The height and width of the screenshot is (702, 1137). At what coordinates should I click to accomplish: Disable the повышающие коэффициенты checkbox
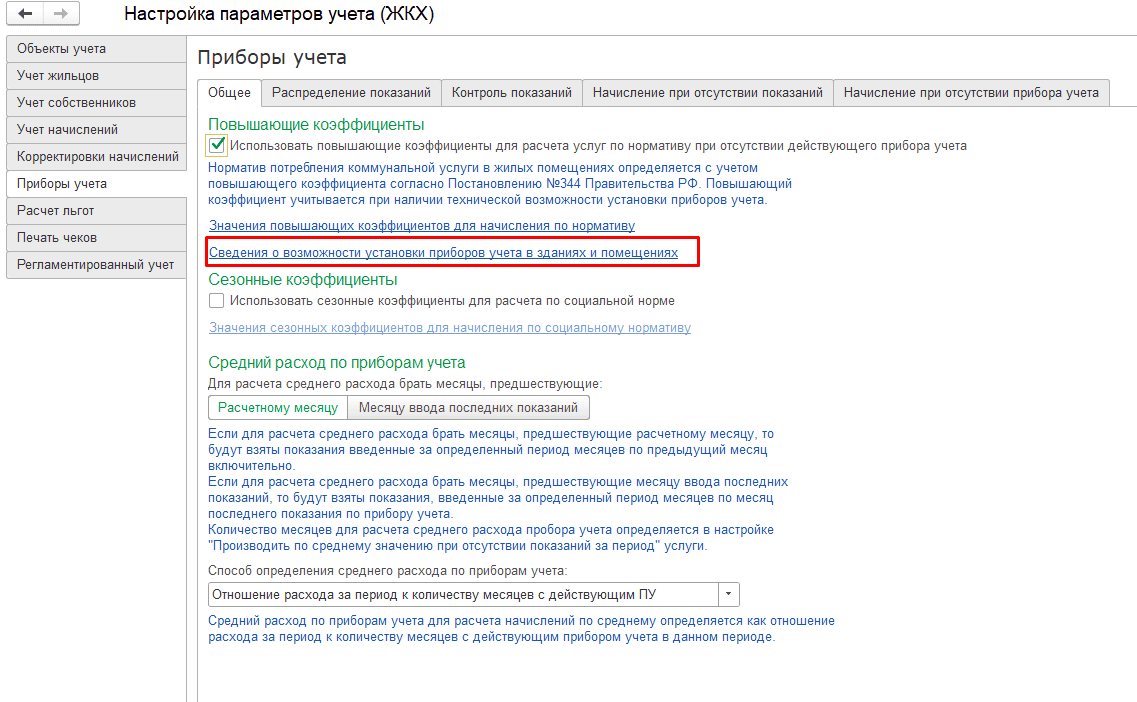coord(216,145)
